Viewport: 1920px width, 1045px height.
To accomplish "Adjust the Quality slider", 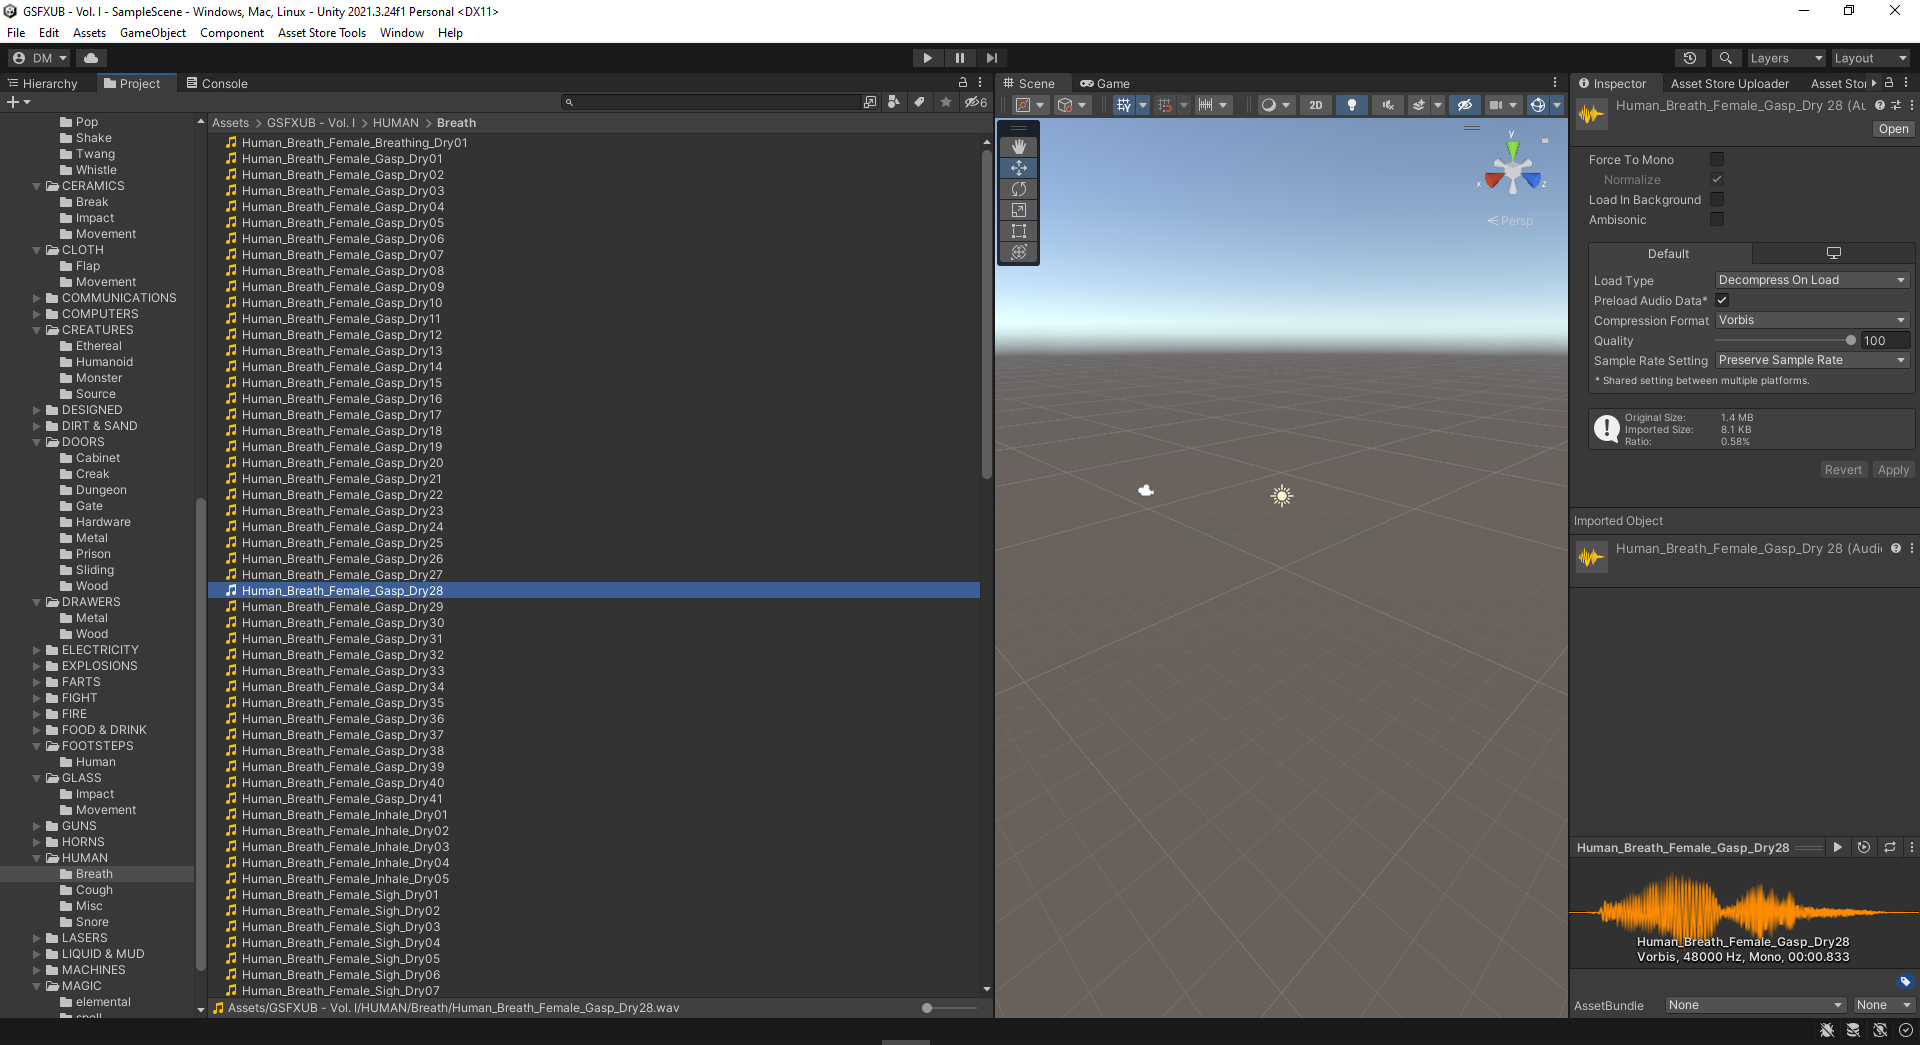I will (x=1785, y=340).
